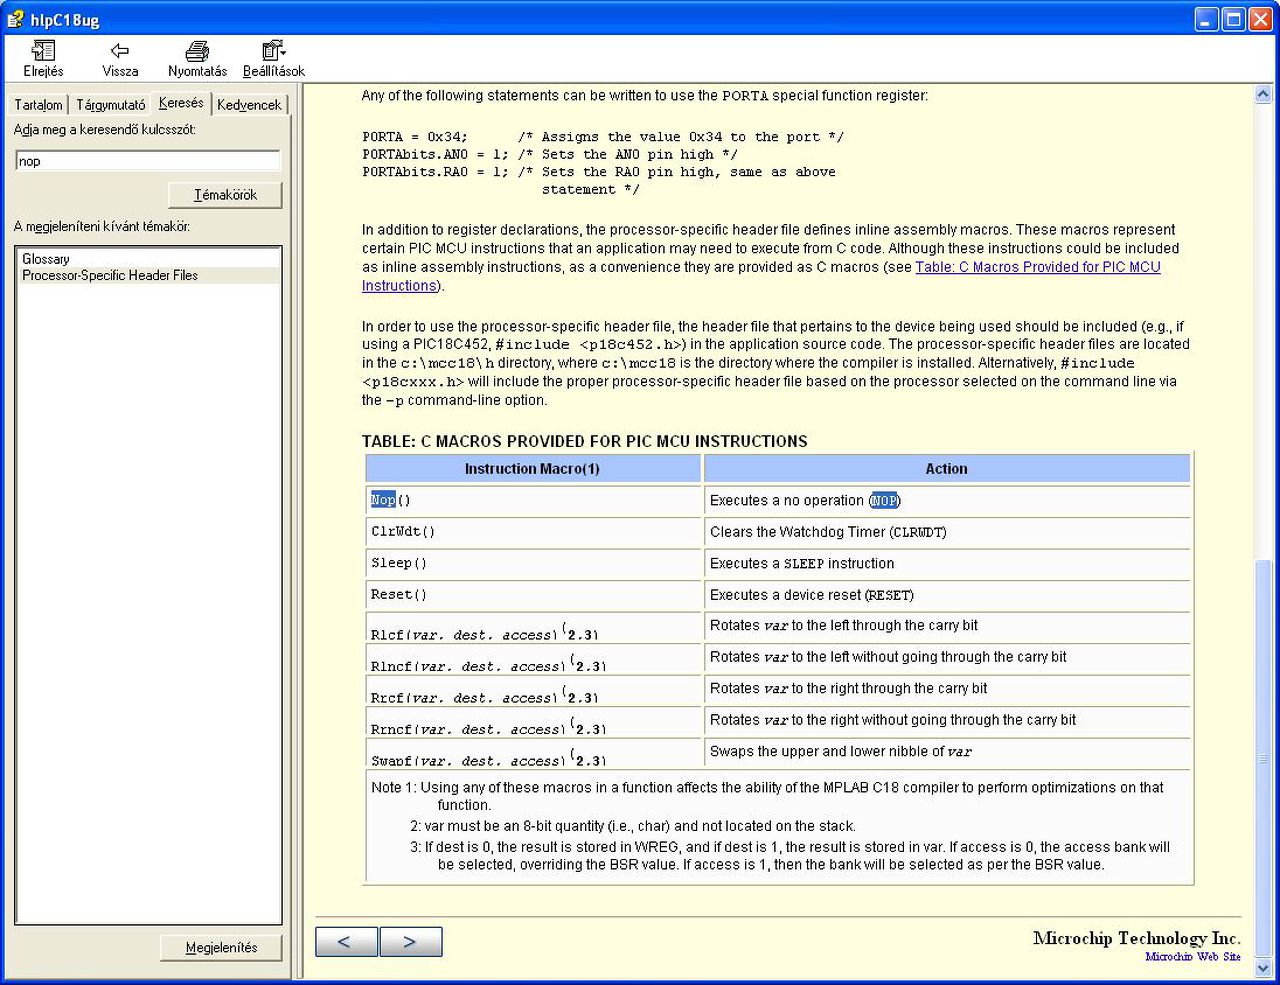
Task: Click the table title 'C MACROS PROVIDED' heading
Action: tap(585, 441)
